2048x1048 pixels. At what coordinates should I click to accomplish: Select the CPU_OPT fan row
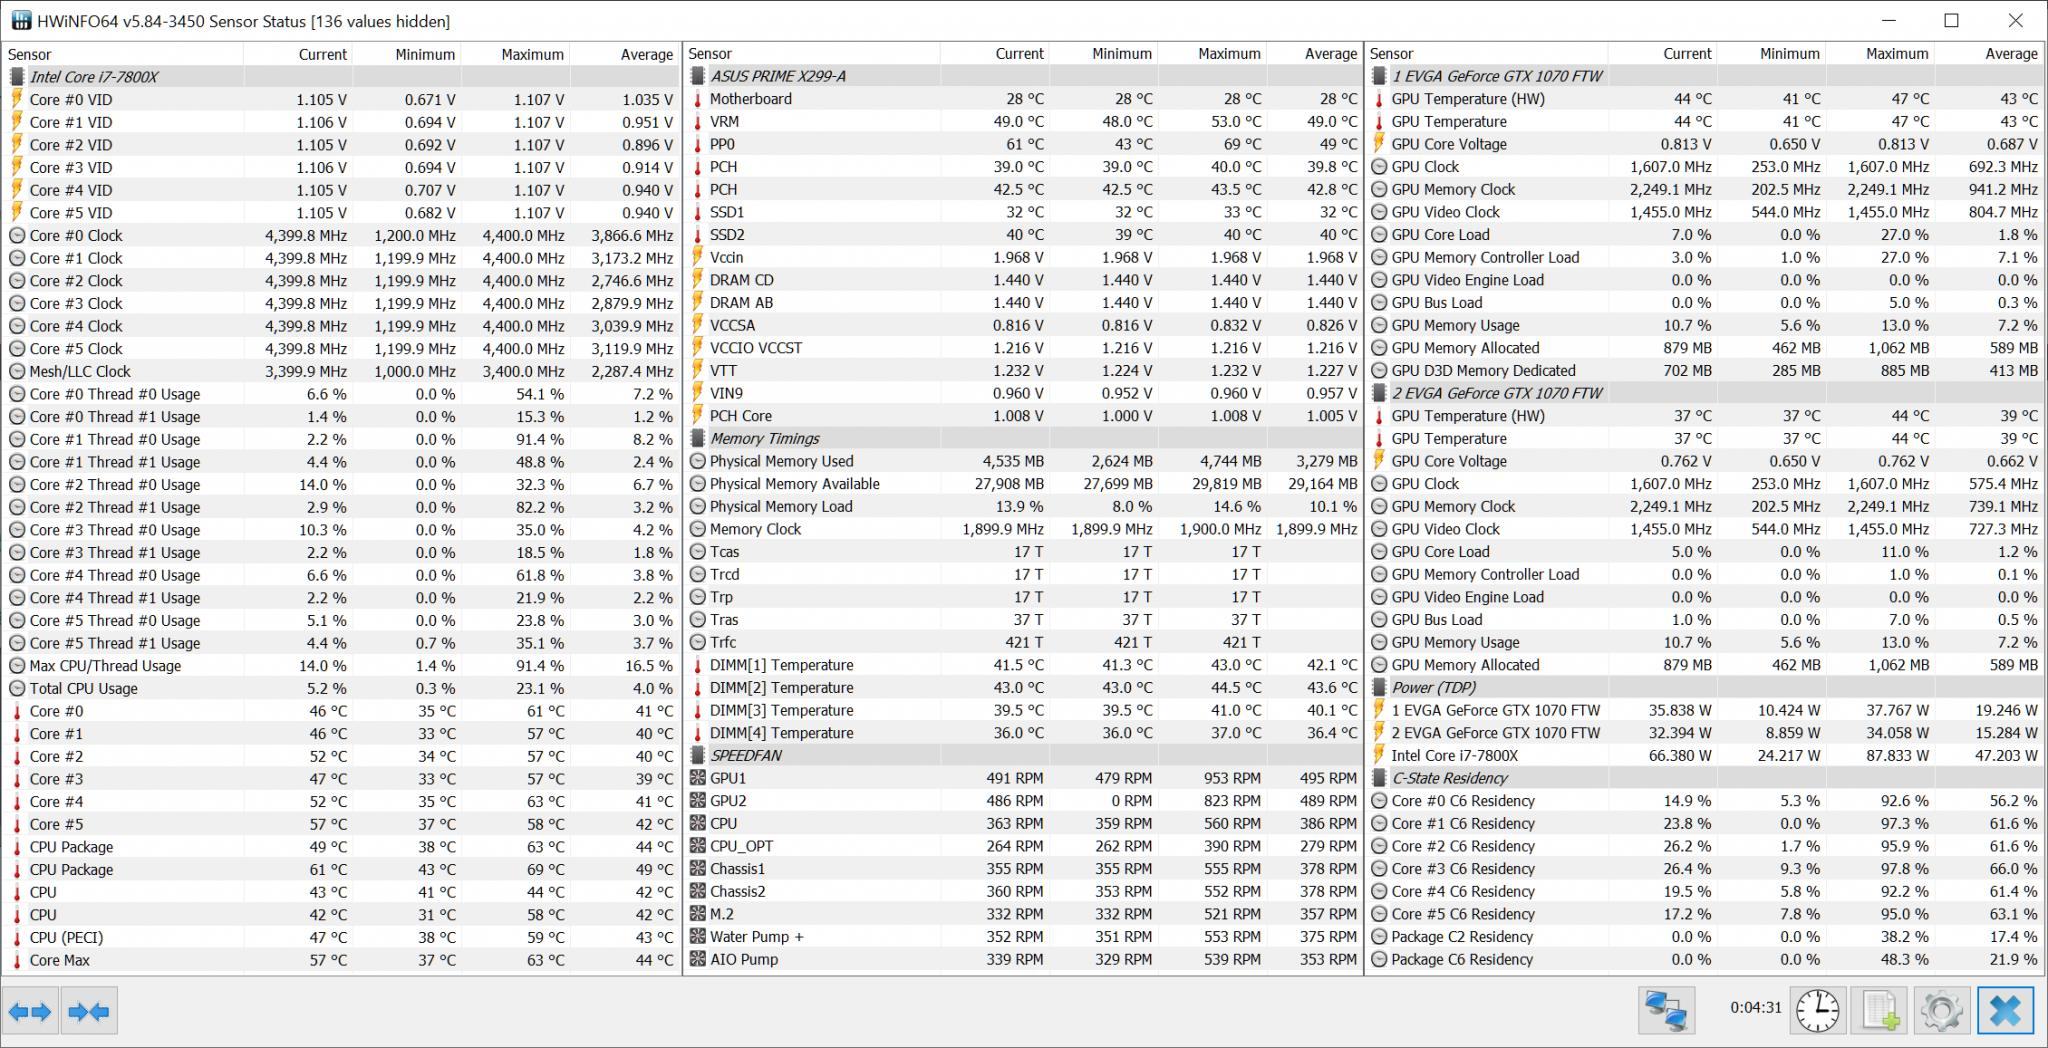pos(1024,846)
